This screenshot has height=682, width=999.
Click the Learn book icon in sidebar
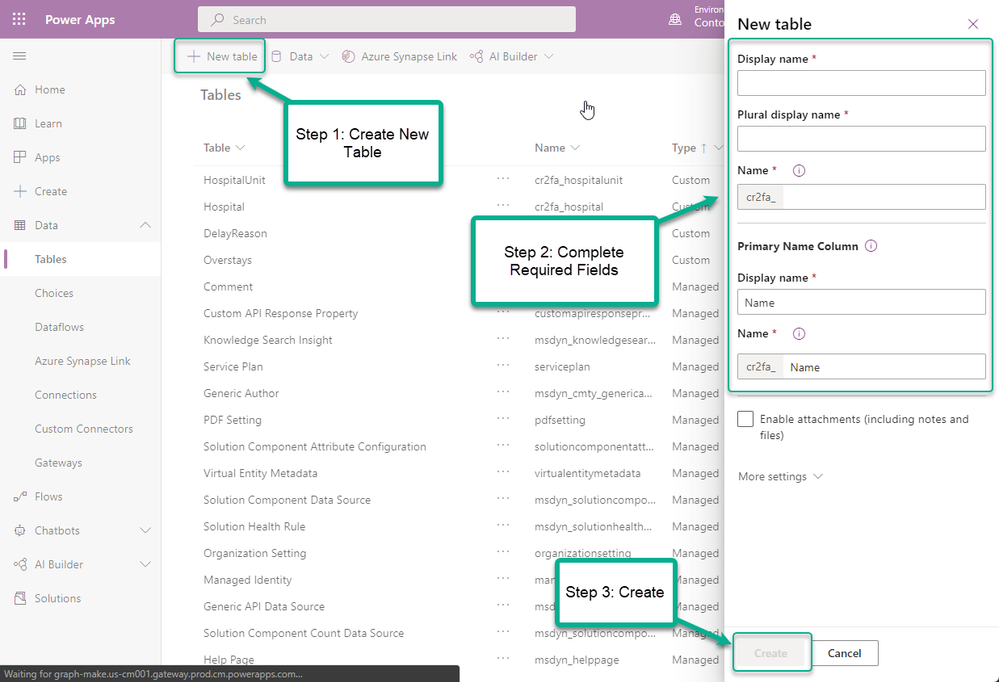pyautogui.click(x=20, y=124)
